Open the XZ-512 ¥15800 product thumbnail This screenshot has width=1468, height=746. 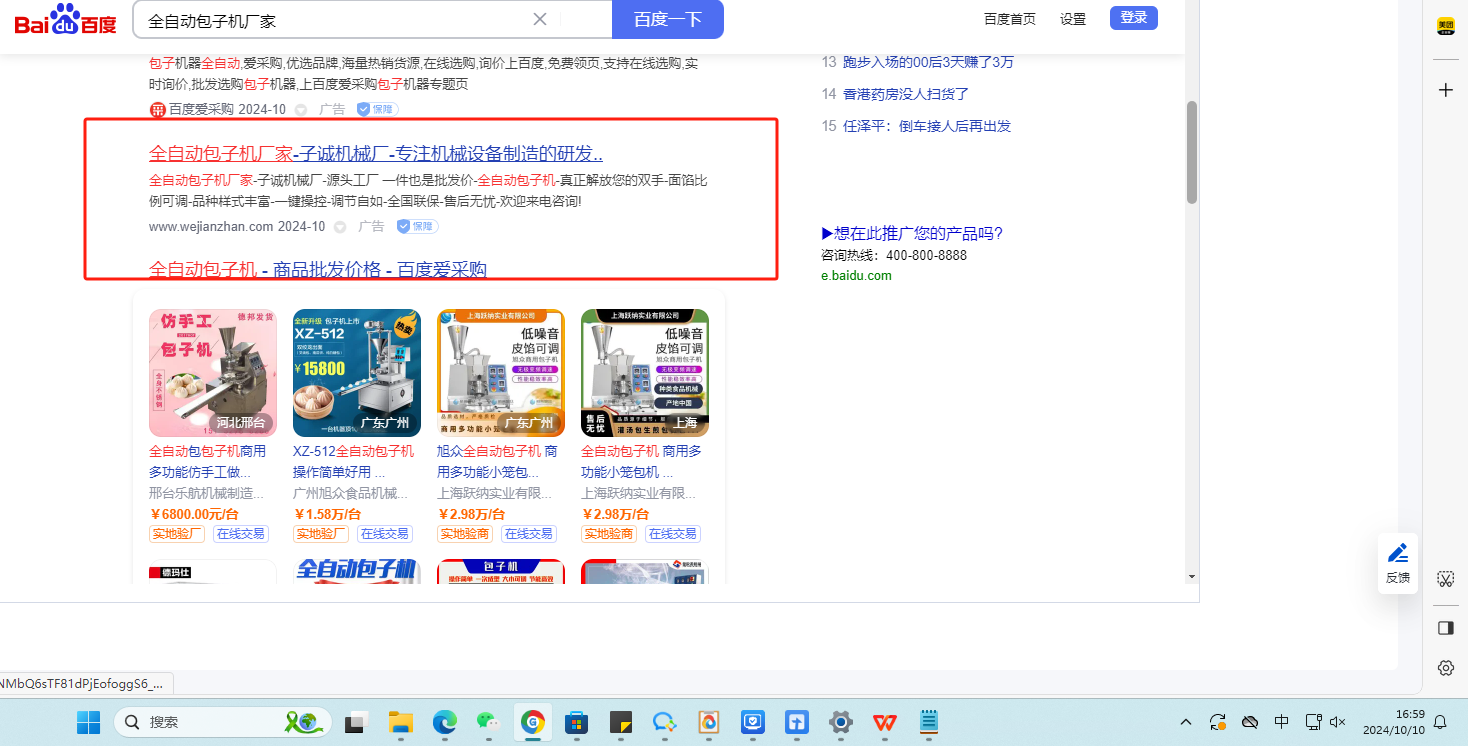click(357, 373)
